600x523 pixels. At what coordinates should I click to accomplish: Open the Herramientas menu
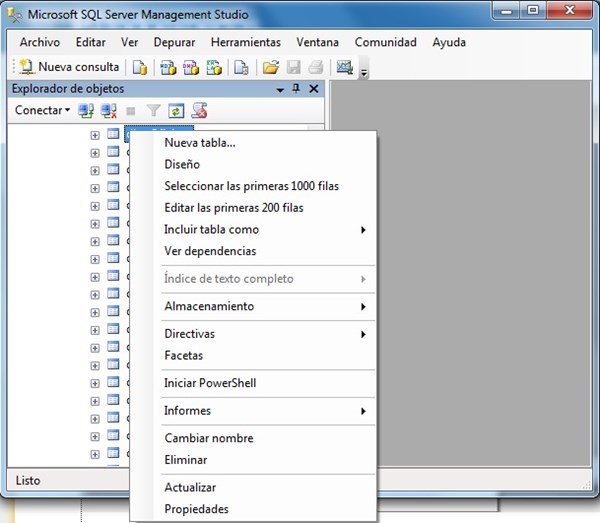pyautogui.click(x=247, y=43)
